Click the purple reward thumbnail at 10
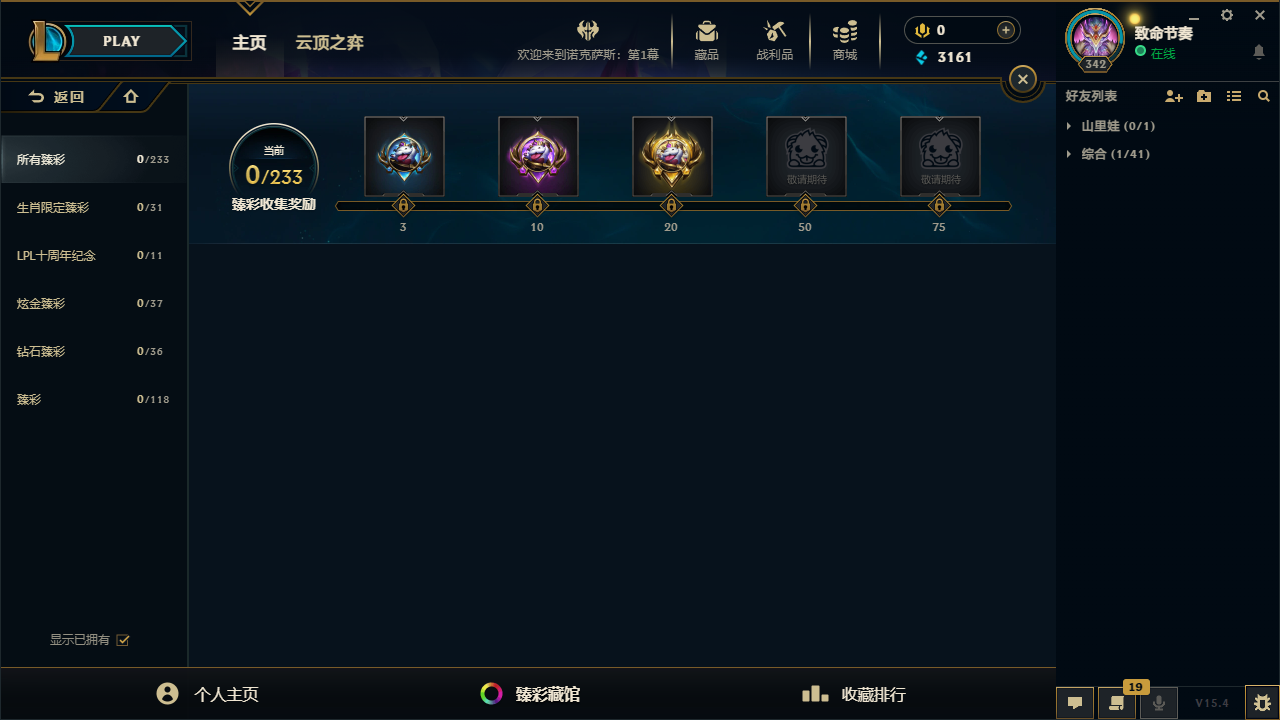This screenshot has width=1280, height=720. (x=538, y=156)
